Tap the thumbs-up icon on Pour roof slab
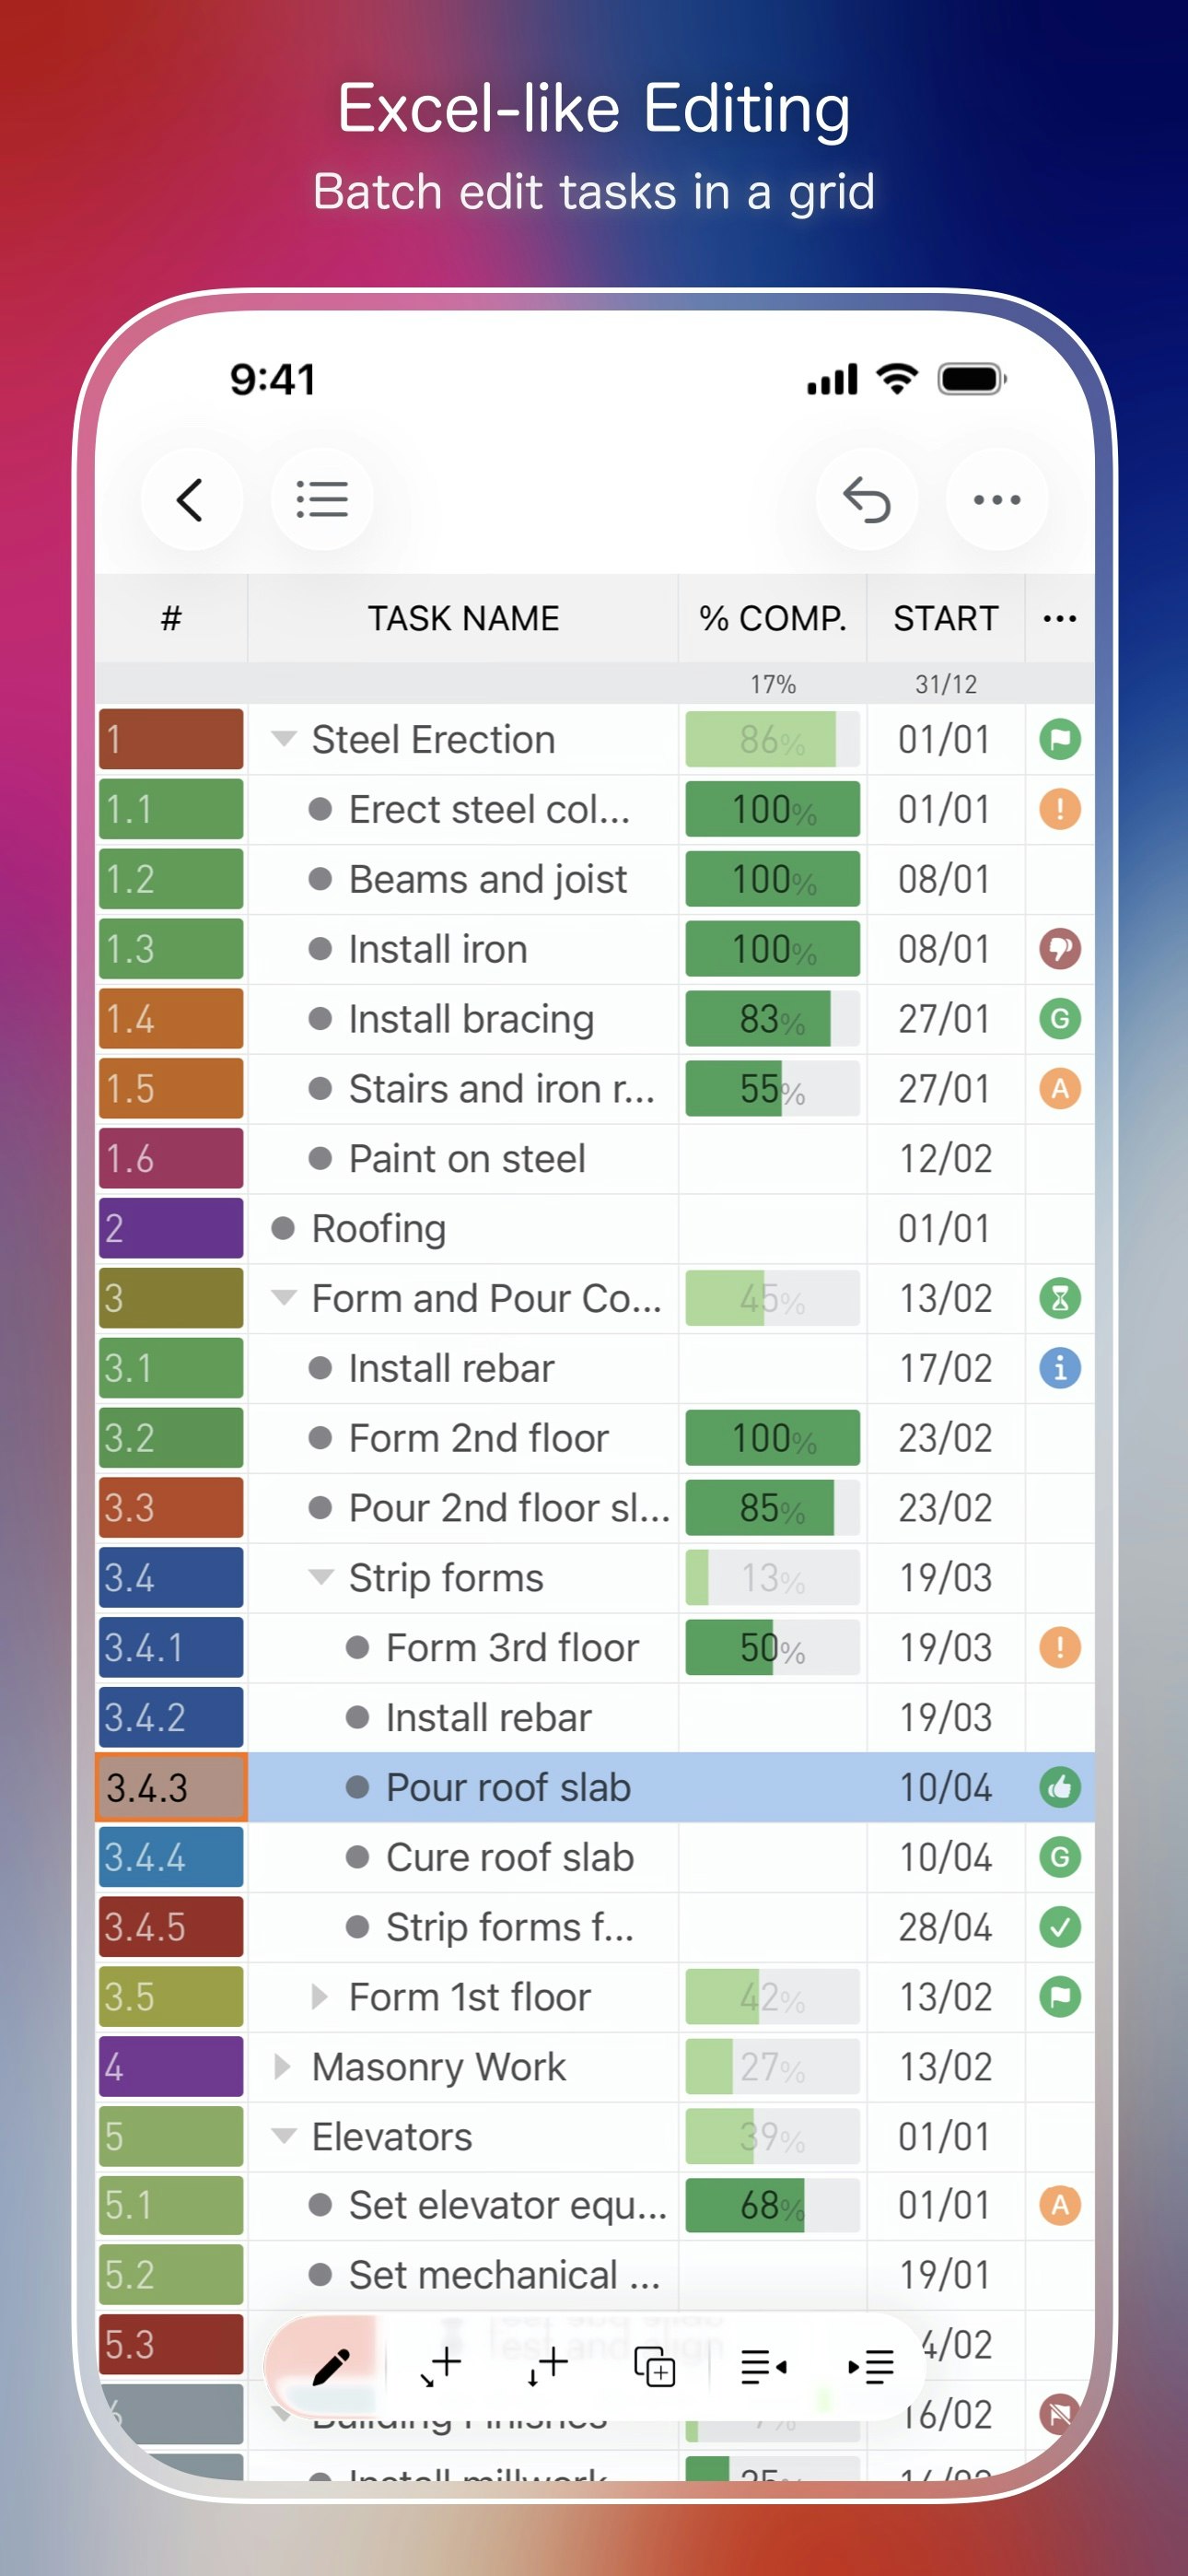This screenshot has width=1188, height=2576. coord(1060,1787)
